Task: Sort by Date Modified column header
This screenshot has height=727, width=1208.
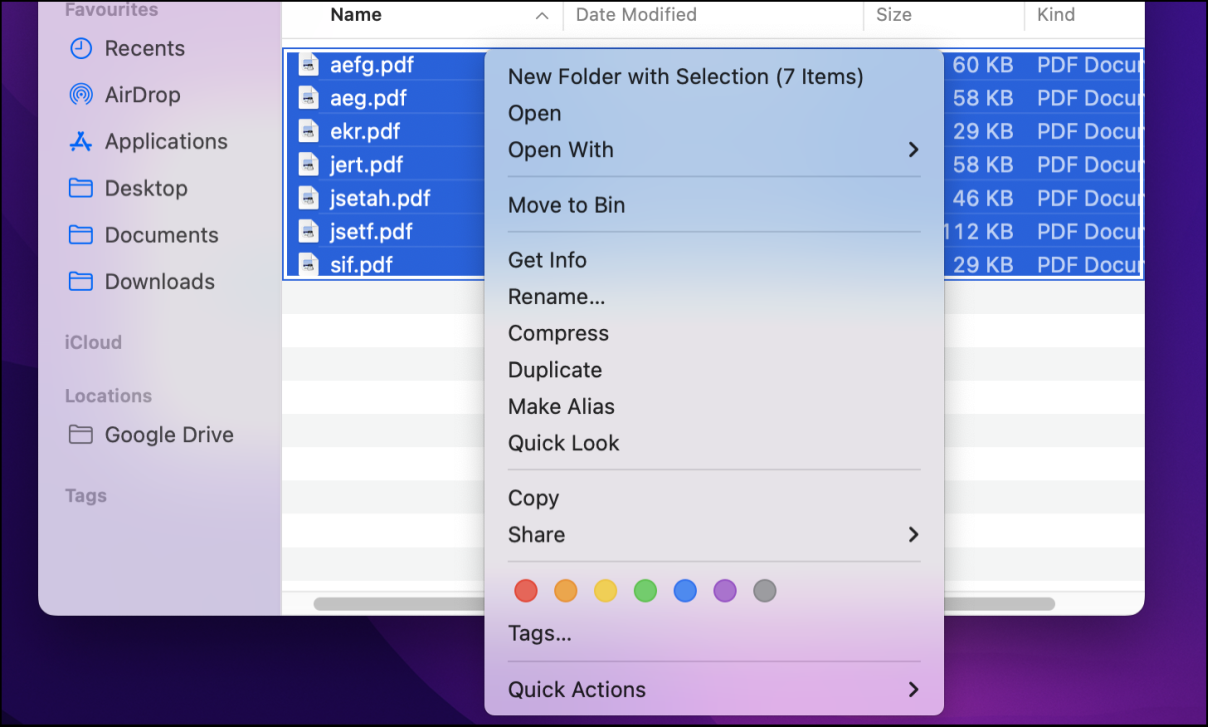Action: tap(636, 15)
